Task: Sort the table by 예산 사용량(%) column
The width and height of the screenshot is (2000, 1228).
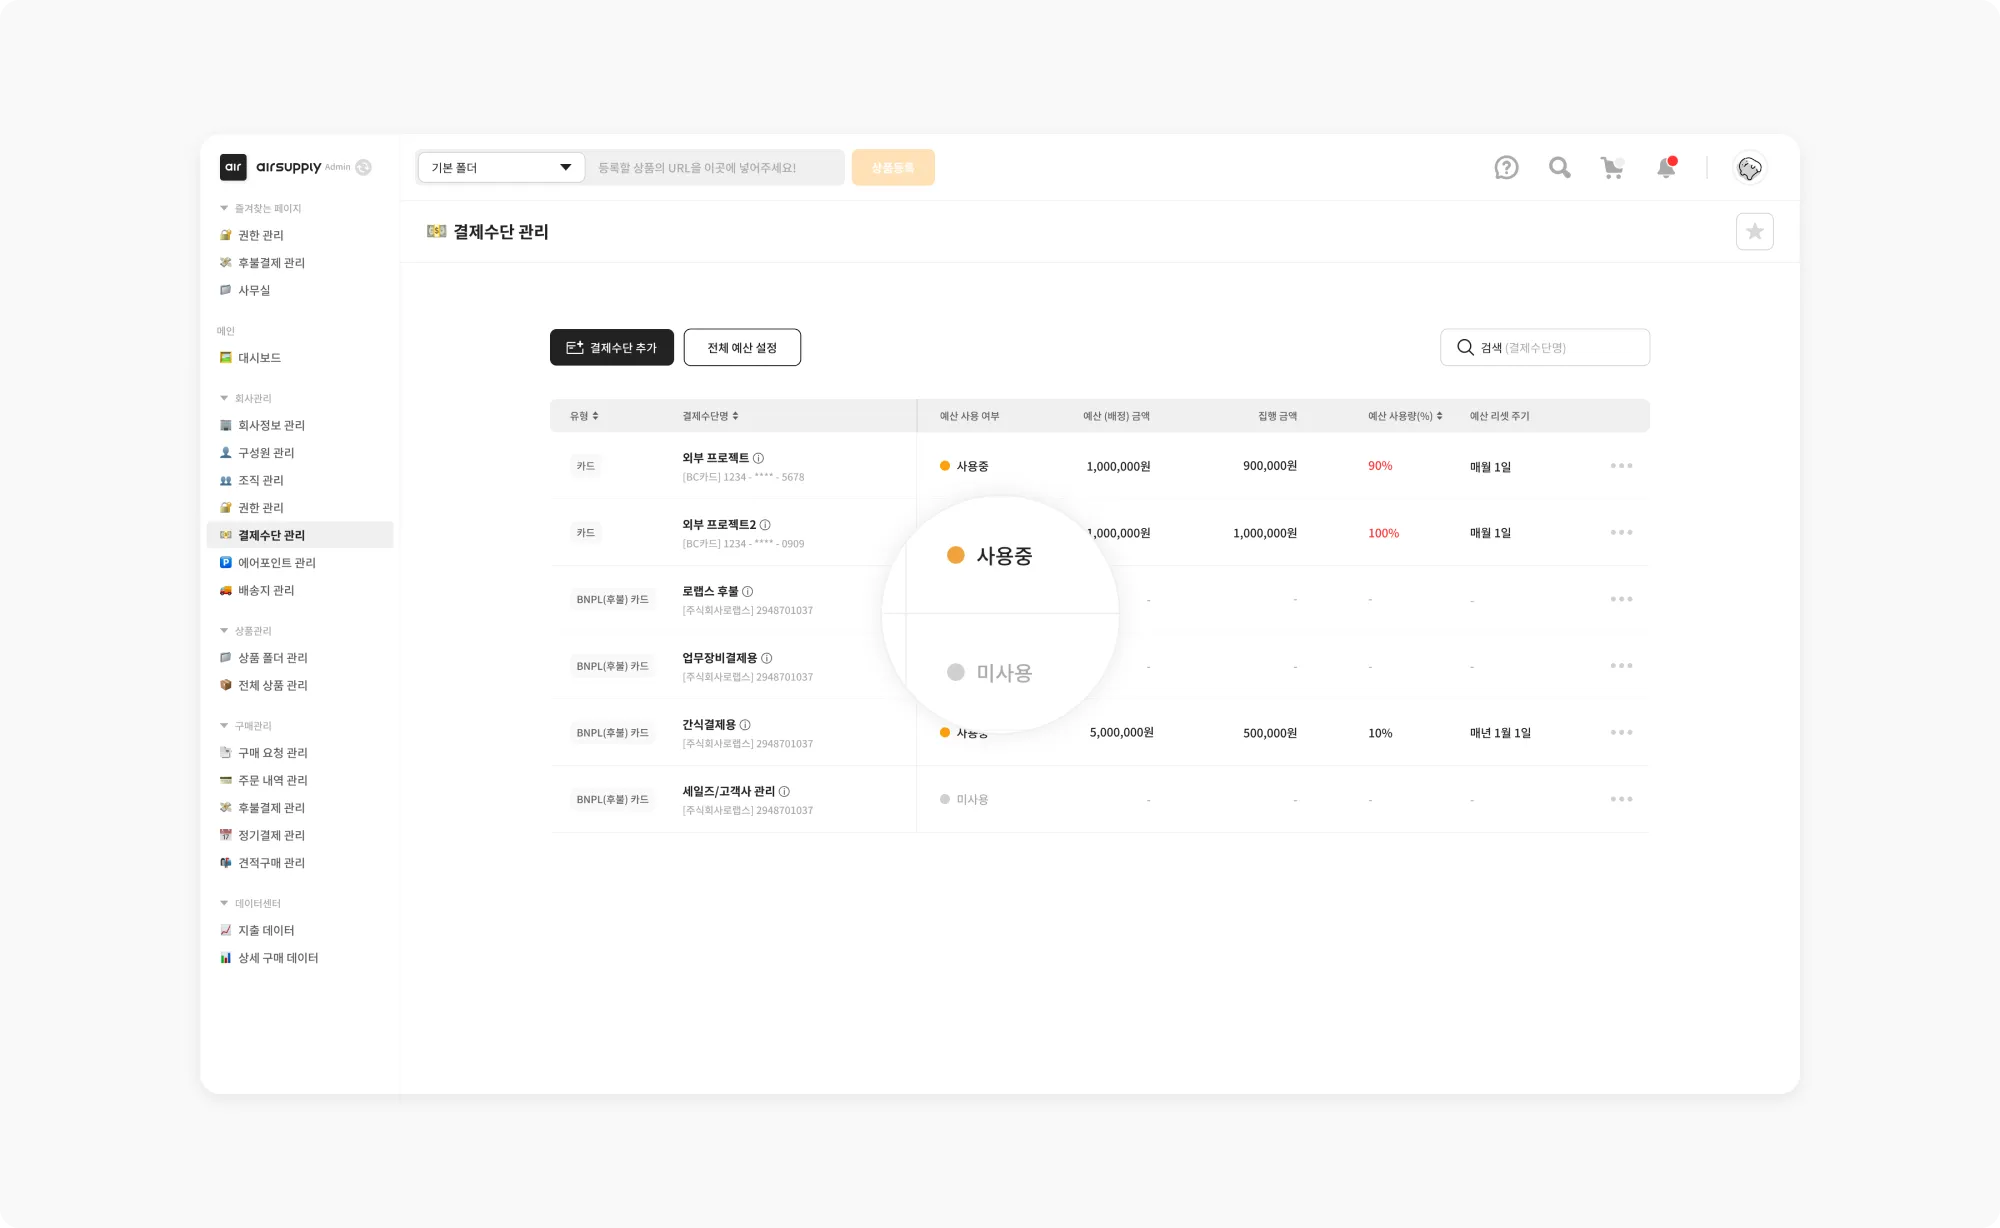Action: [1405, 416]
